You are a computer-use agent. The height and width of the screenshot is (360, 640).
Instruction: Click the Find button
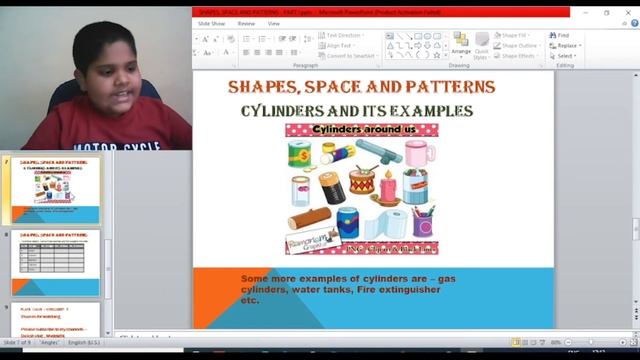559,36
